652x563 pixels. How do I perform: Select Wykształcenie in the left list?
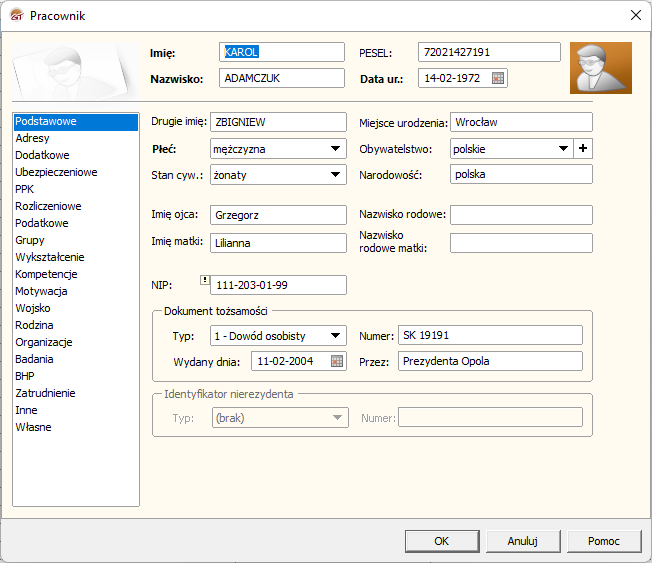click(50, 258)
